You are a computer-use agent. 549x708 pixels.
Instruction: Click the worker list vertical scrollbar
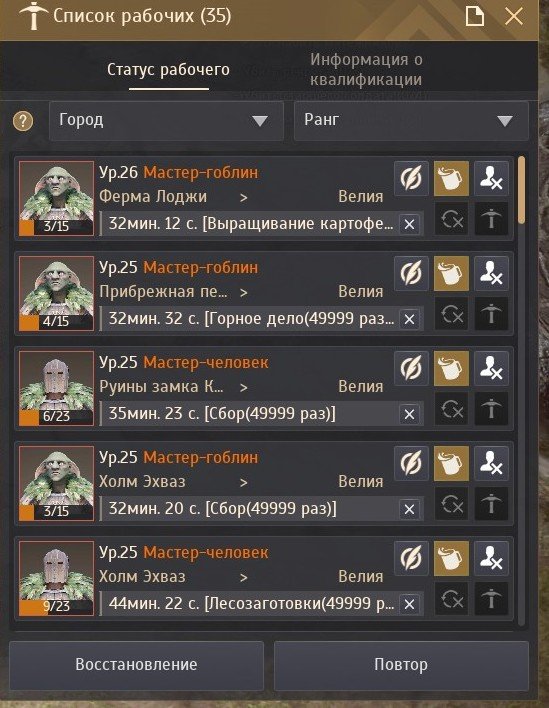point(521,391)
